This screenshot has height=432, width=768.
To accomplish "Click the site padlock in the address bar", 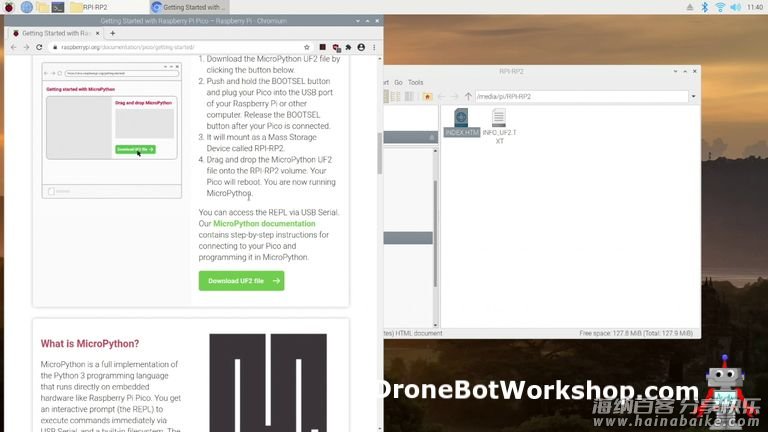I will [55, 48].
